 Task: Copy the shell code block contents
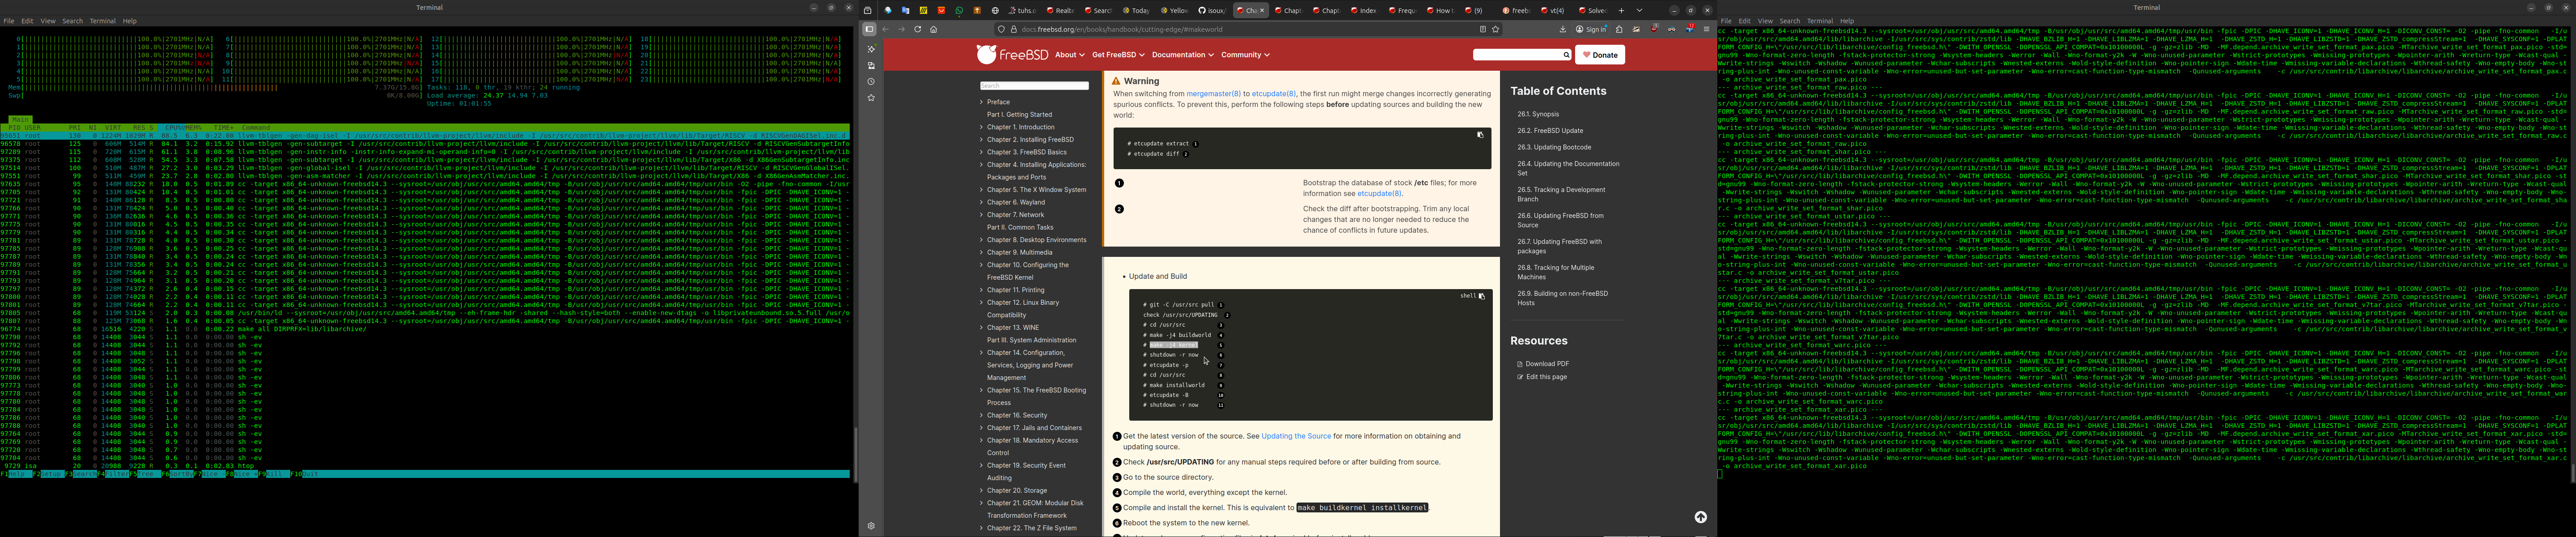coord(1481,296)
